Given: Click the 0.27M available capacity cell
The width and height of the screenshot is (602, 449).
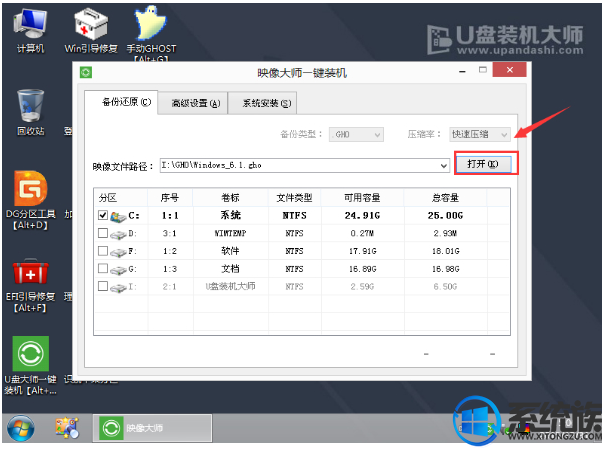Looking at the screenshot, I should click(x=362, y=233).
